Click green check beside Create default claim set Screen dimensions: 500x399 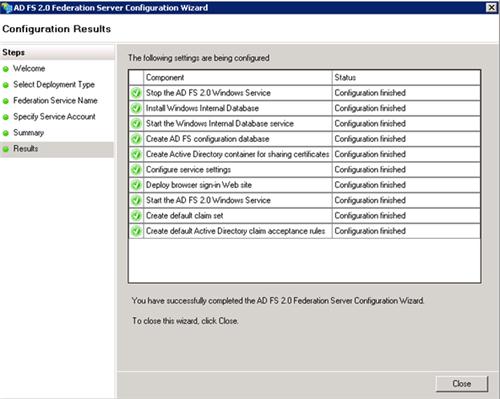(136, 215)
